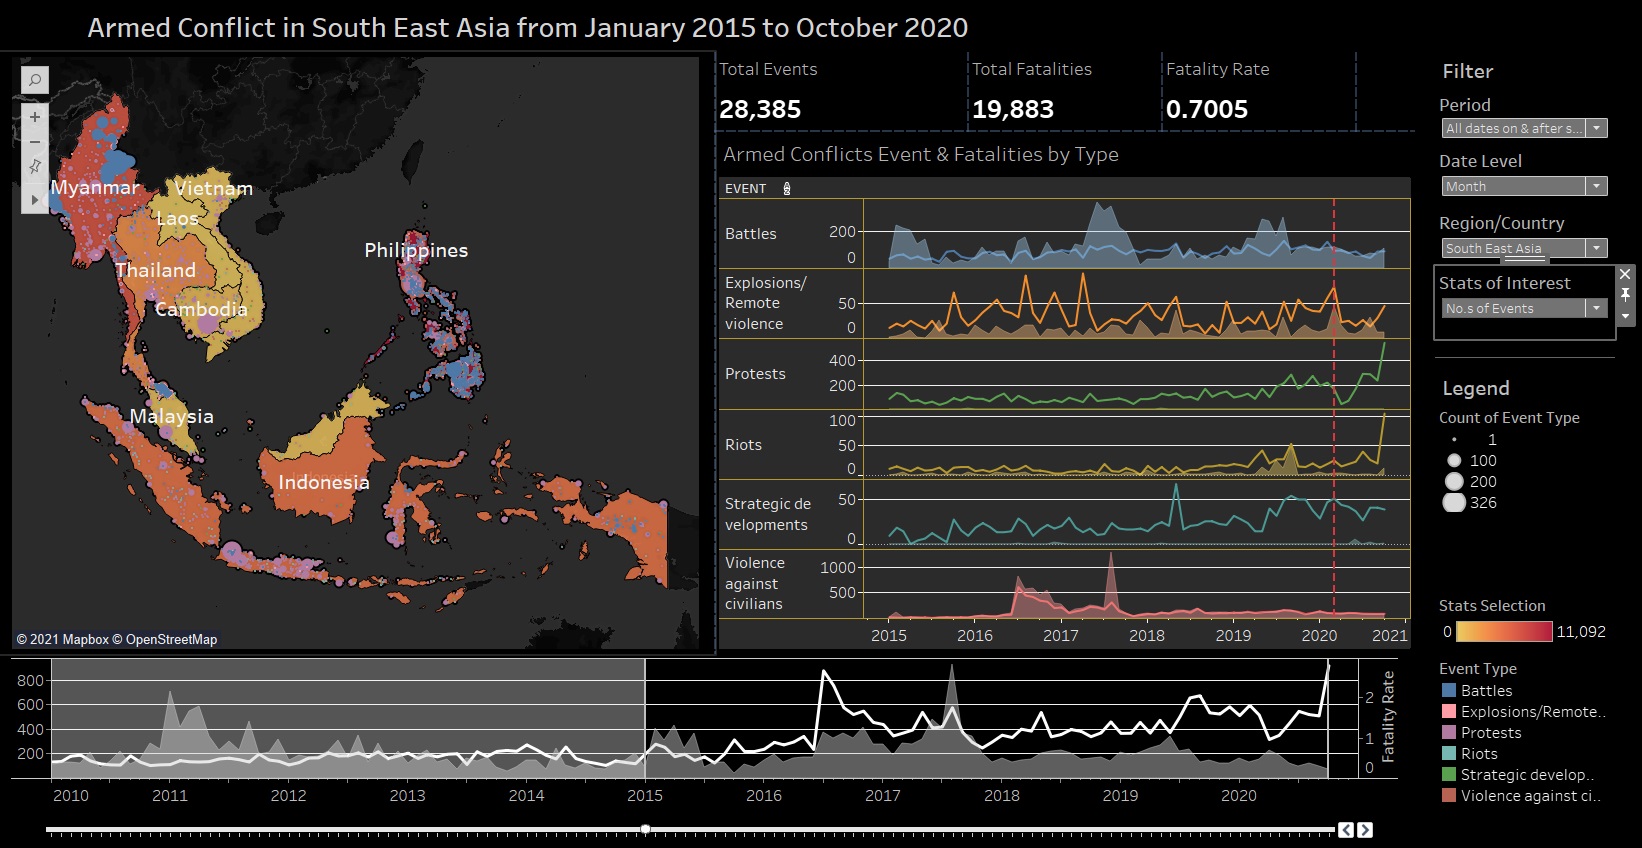
Task: Open Region/Country dropdown showing South East Asia
Action: pyautogui.click(x=1524, y=248)
